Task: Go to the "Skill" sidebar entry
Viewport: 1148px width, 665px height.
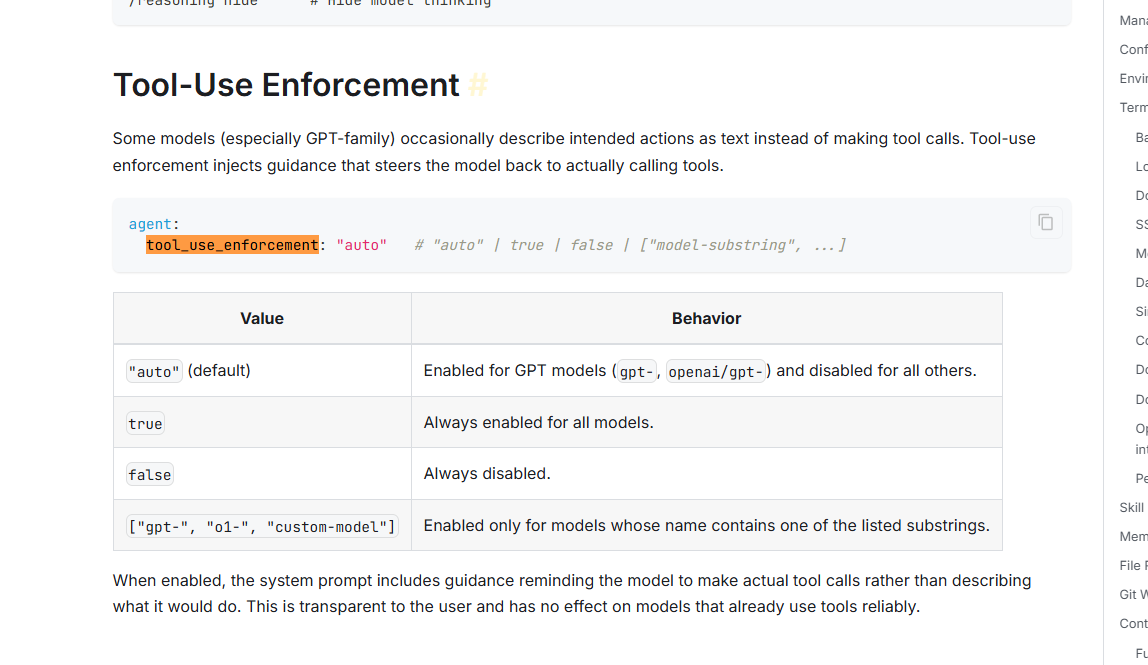Action: [x=1132, y=508]
